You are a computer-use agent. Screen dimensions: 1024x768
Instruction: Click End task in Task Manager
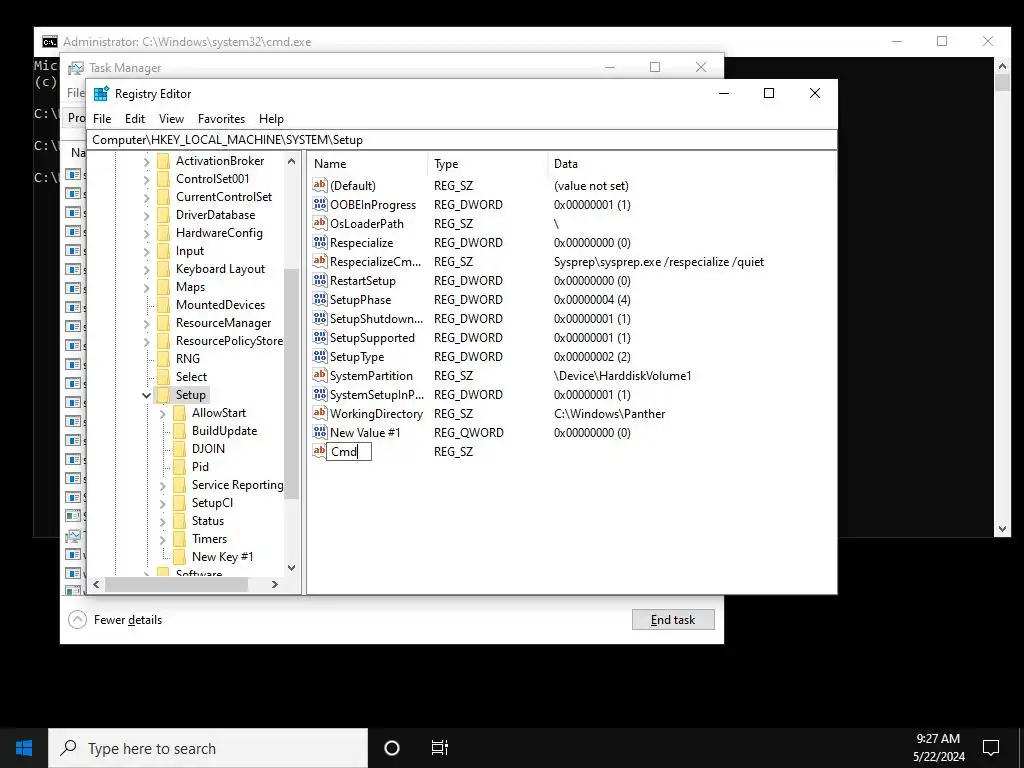(673, 620)
